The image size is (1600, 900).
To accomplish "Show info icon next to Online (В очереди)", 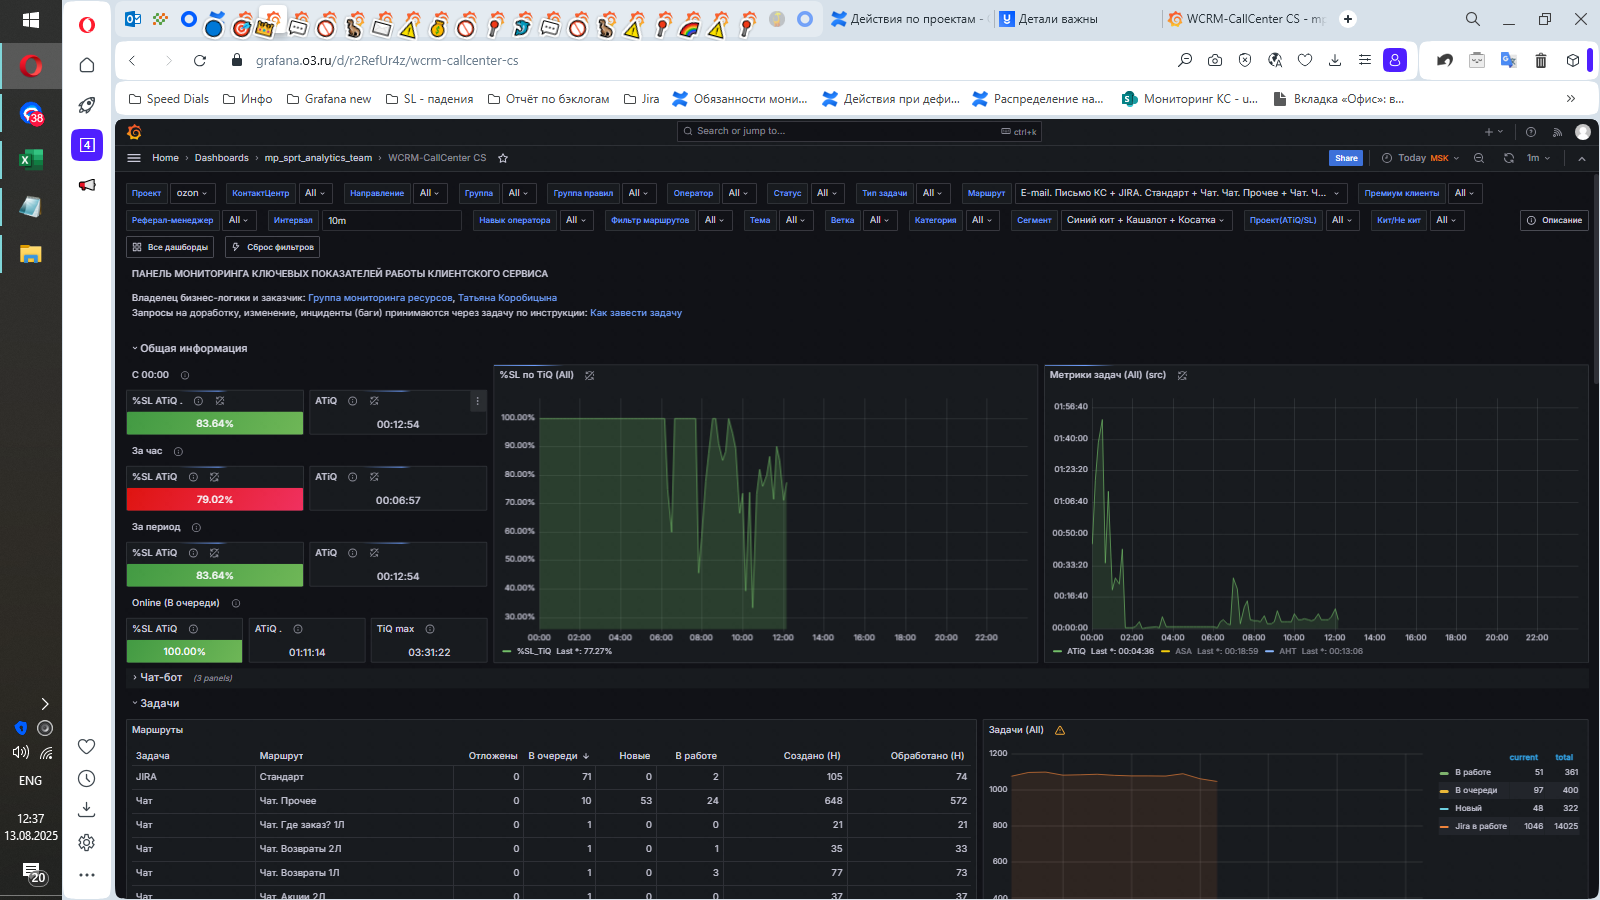I will [236, 603].
